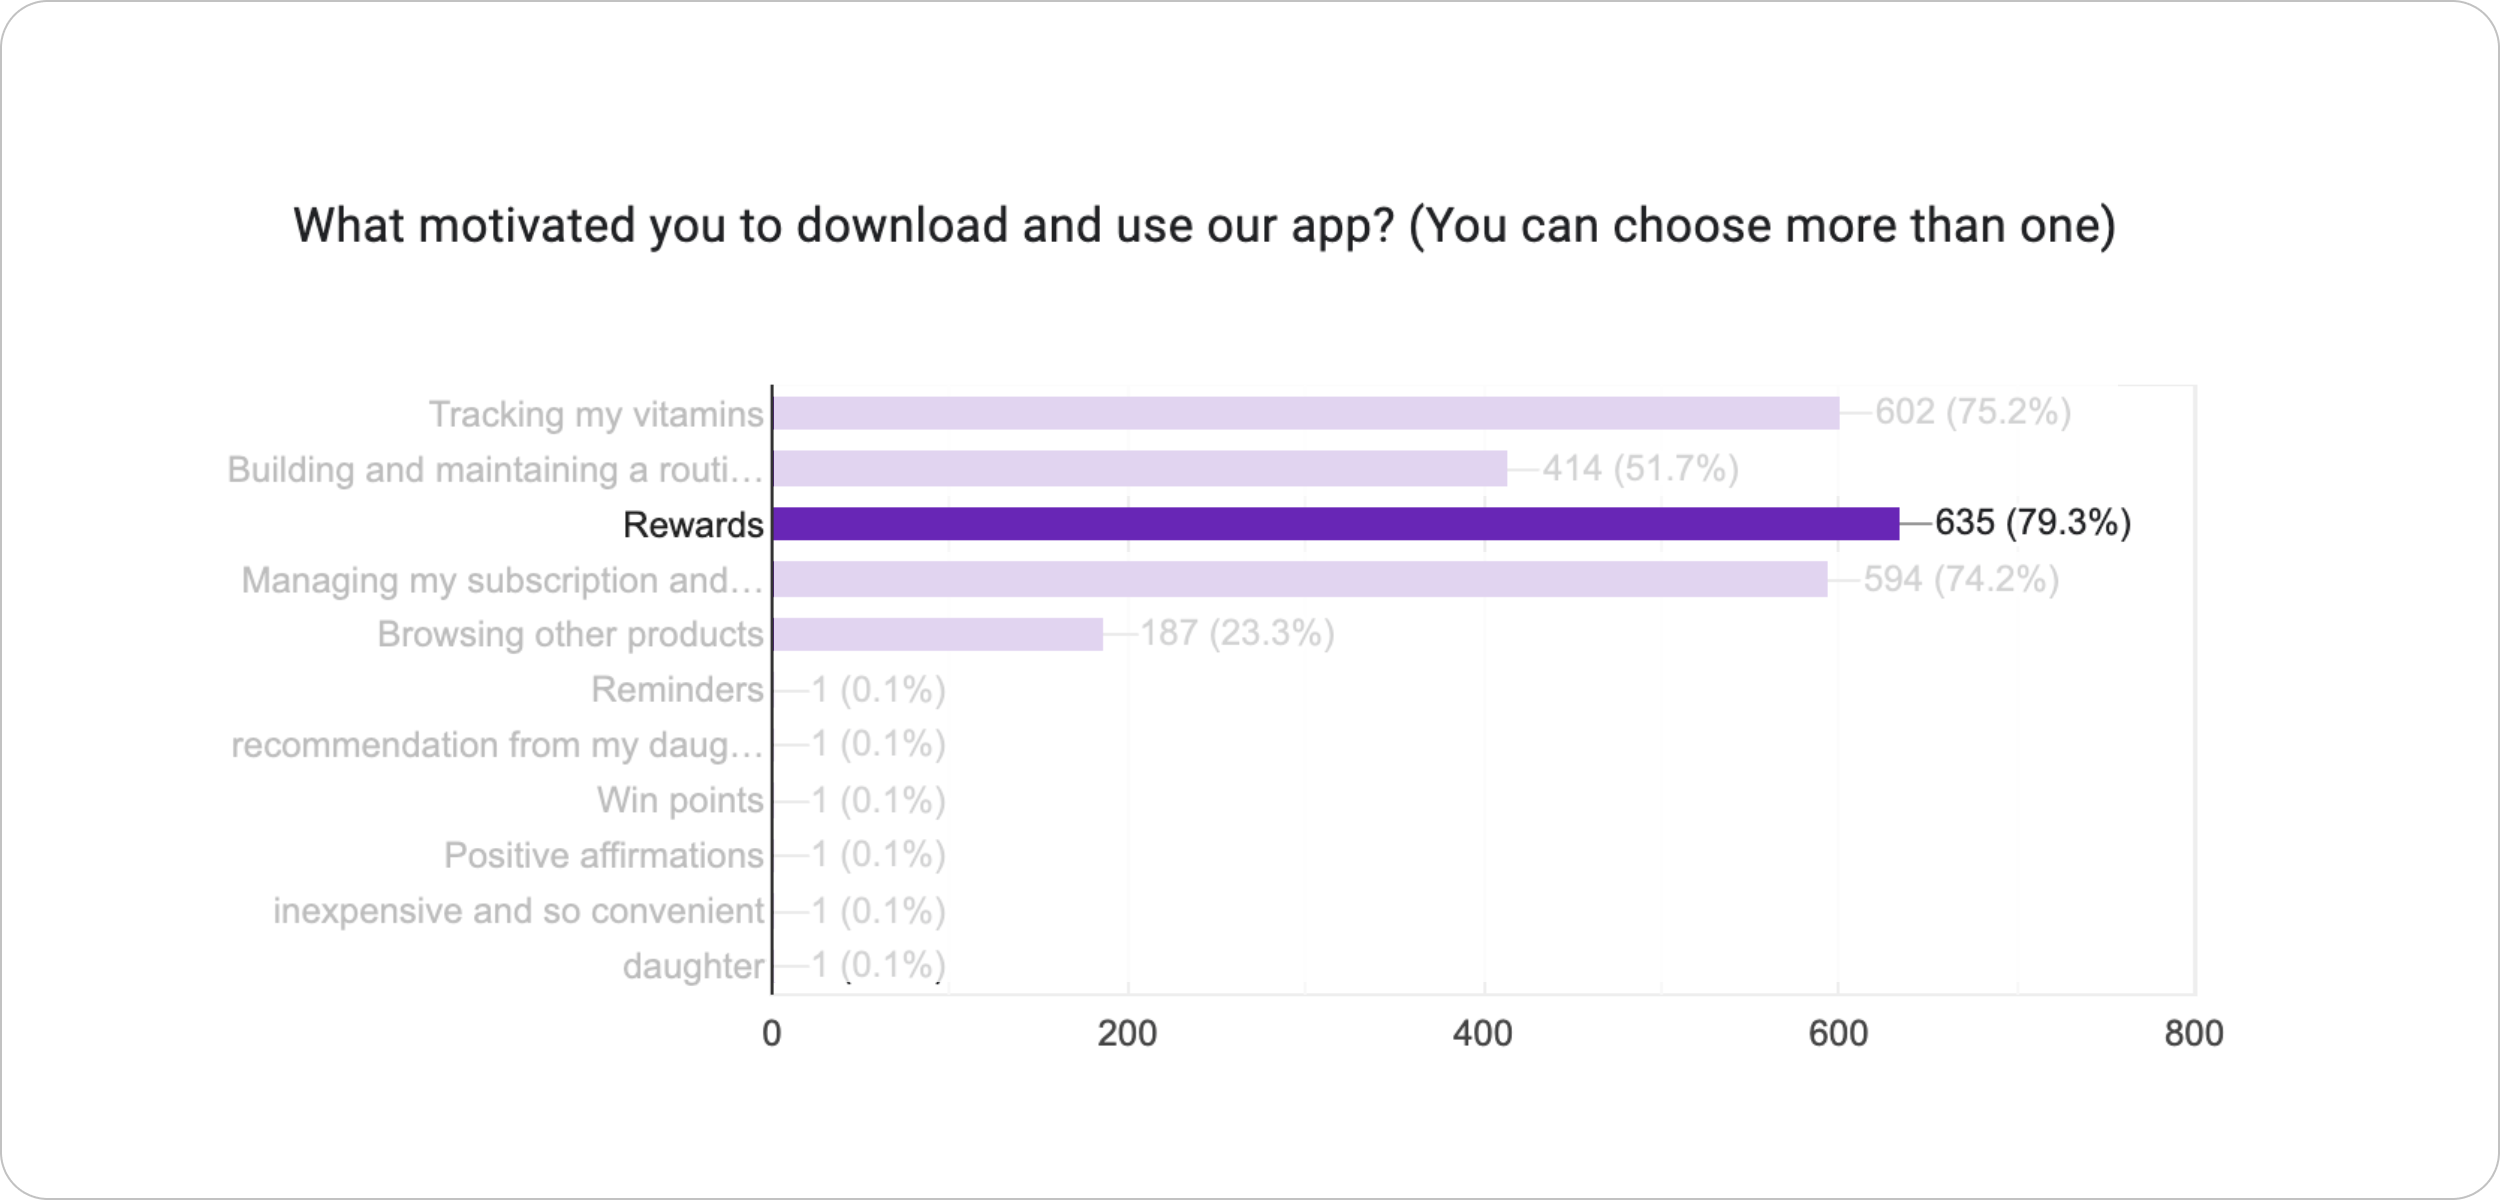Select the Positive affirmations label
The height and width of the screenshot is (1200, 2500).
click(x=604, y=855)
